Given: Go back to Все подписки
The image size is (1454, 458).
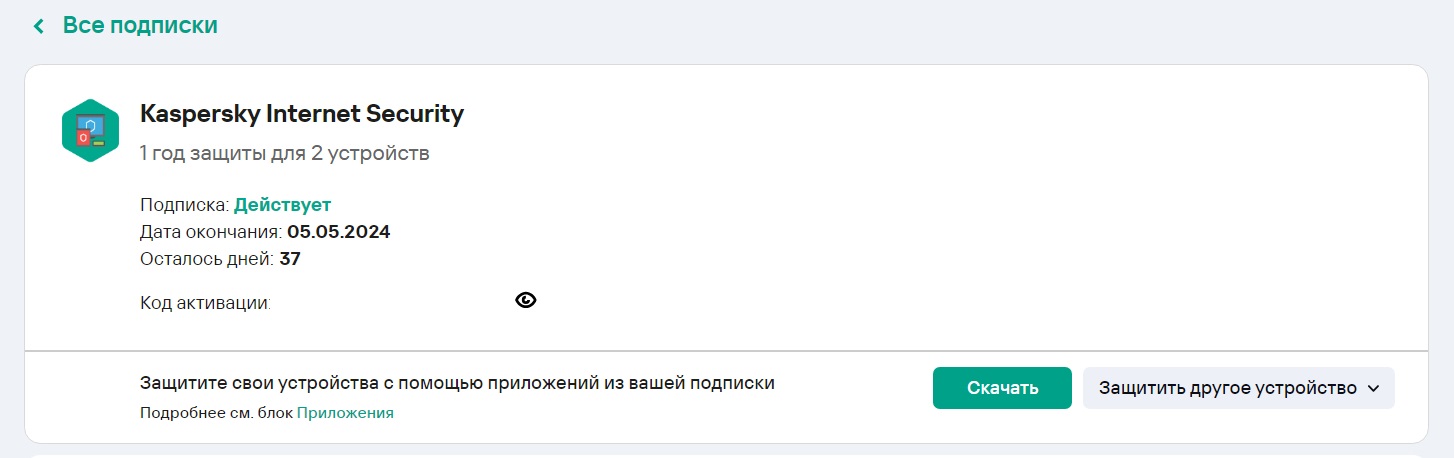Looking at the screenshot, I should click(139, 25).
